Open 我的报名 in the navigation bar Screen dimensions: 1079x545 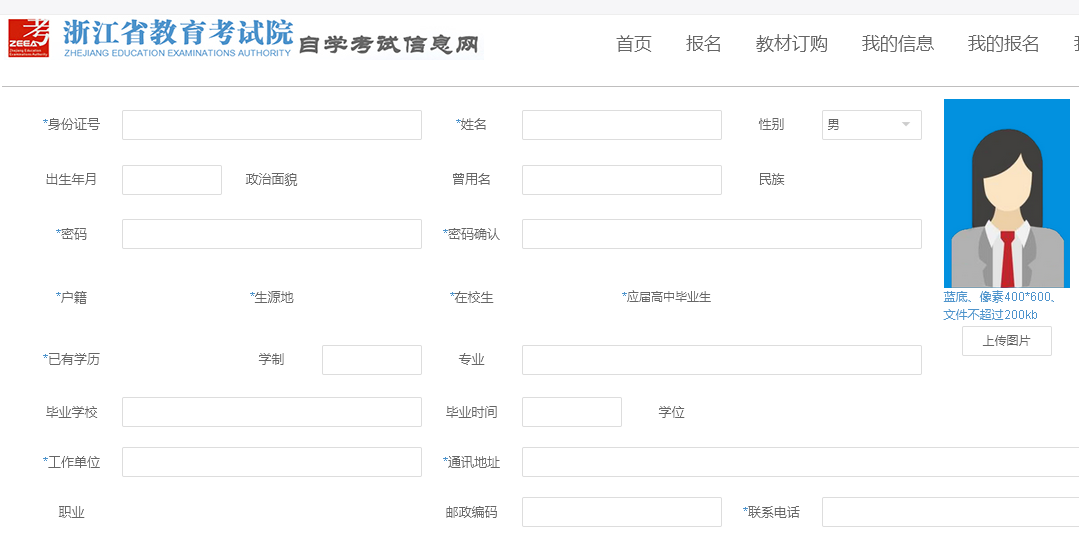[1003, 44]
